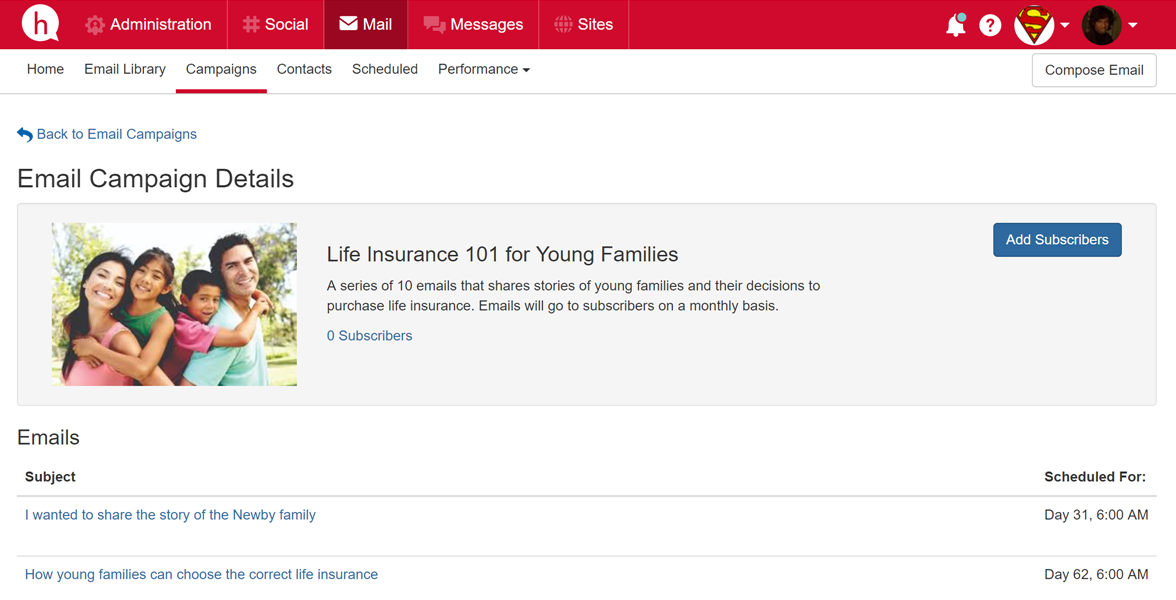
Task: Click the Day 62, 6:00 AM schedule
Action: pyautogui.click(x=1096, y=574)
